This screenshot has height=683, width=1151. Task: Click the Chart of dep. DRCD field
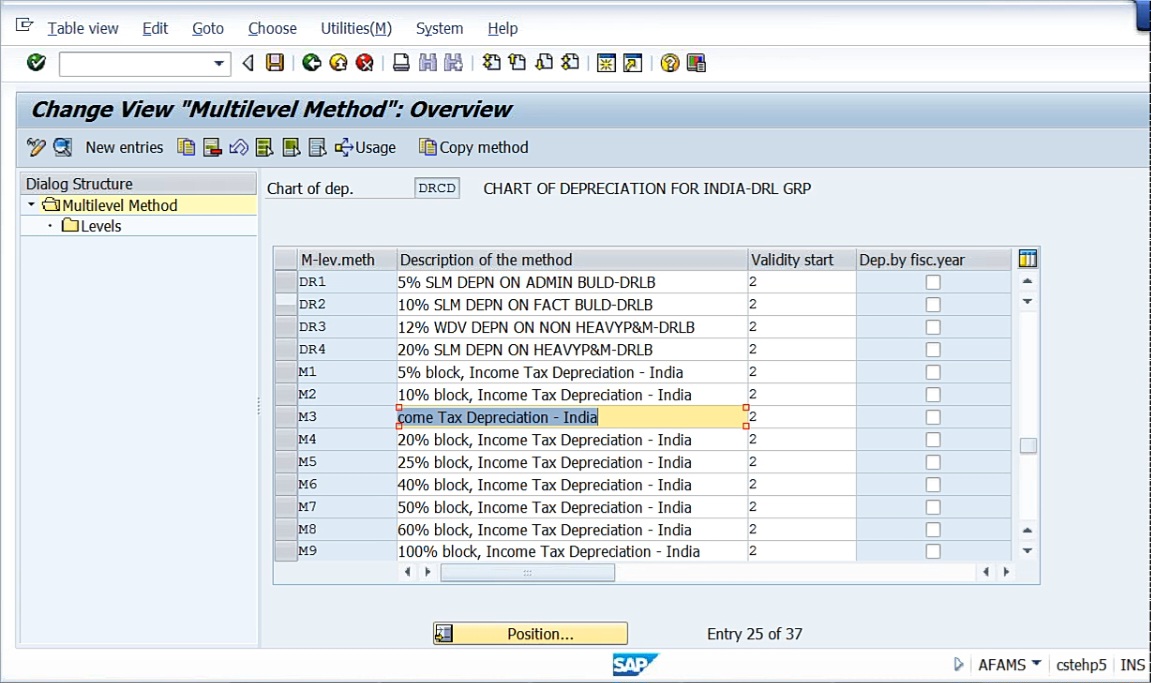pyautogui.click(x=437, y=188)
